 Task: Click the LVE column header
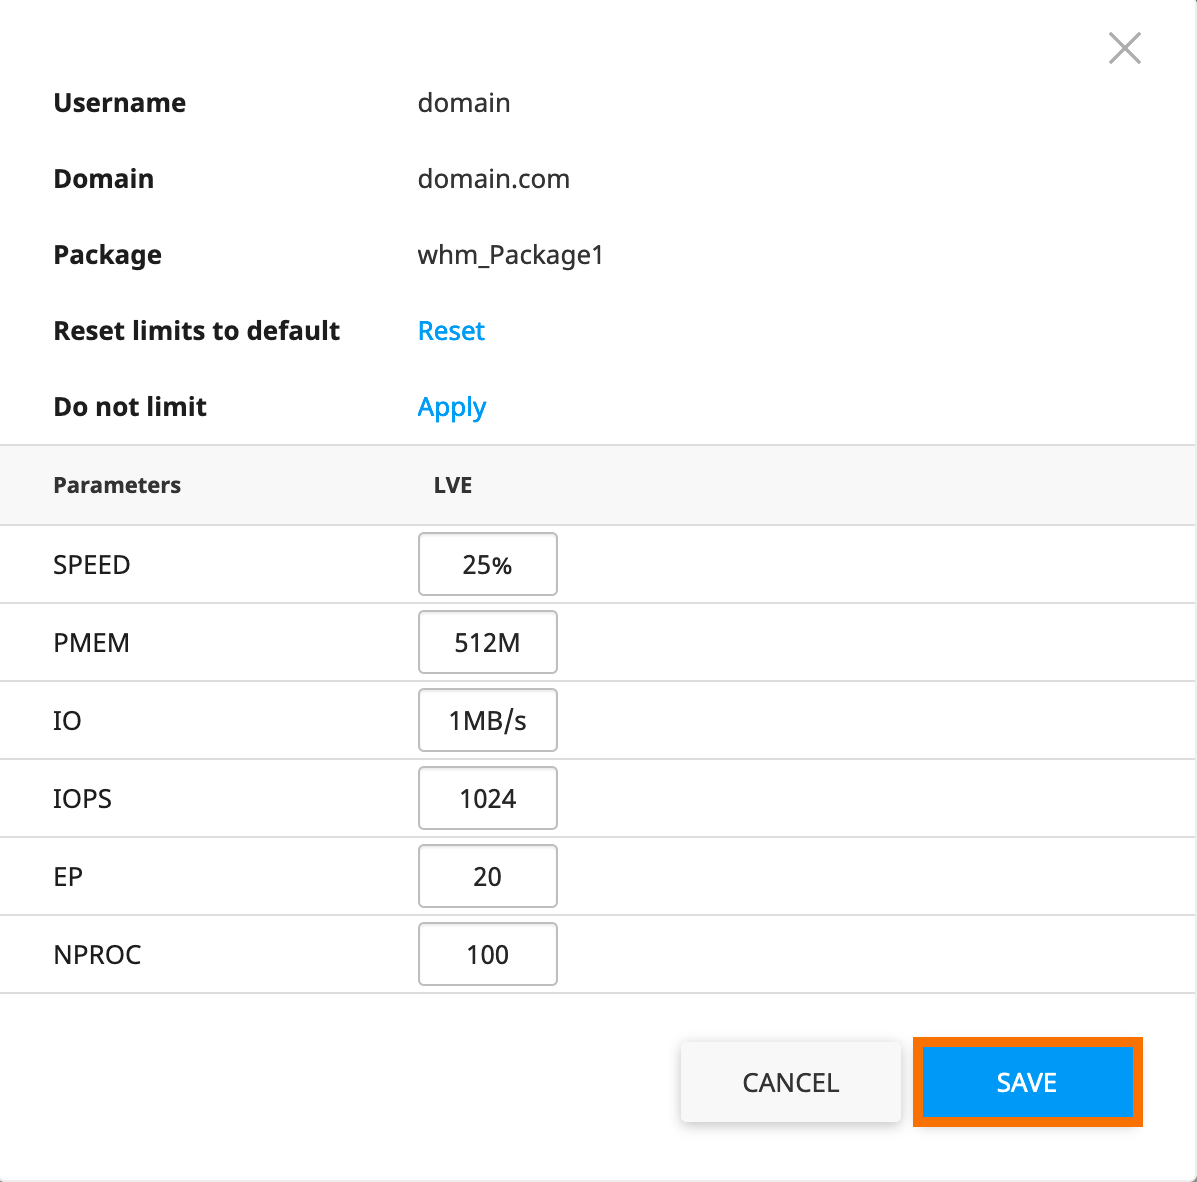click(x=452, y=485)
